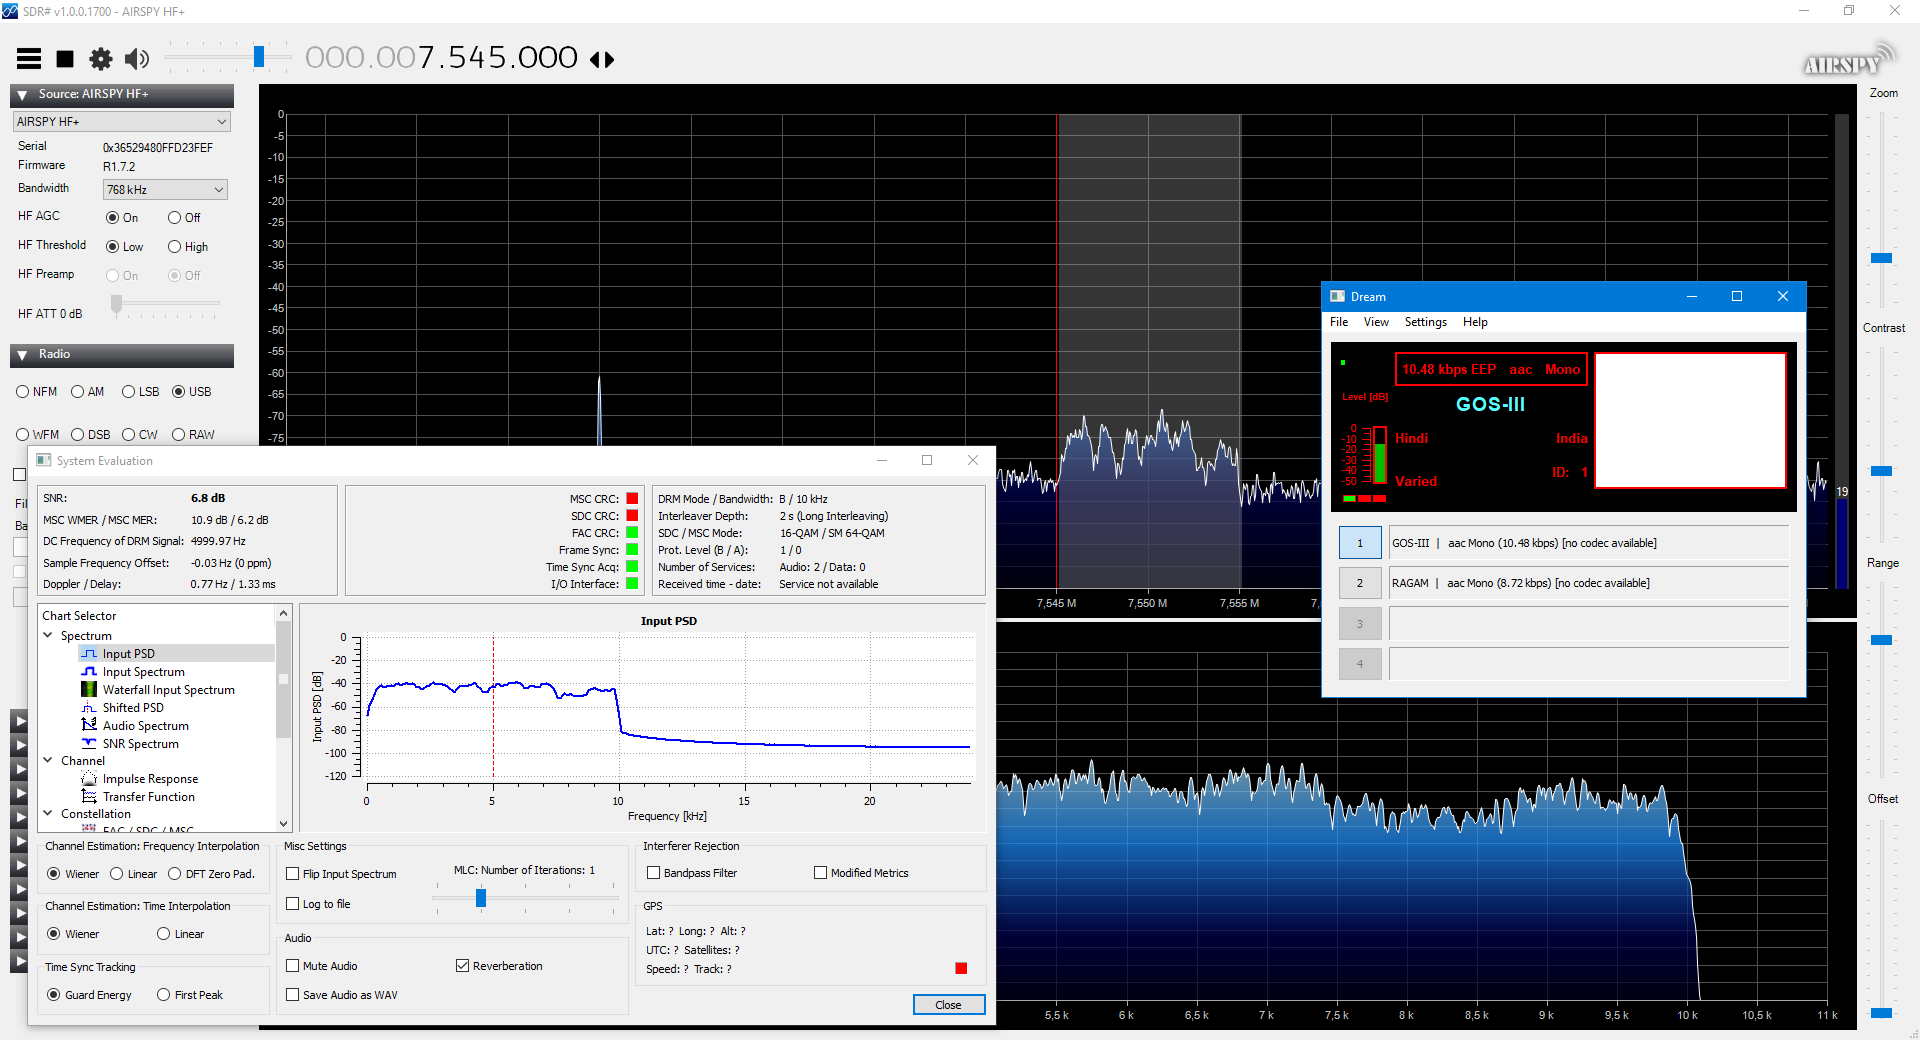Choose Linear frequency interpolation
1920x1040 pixels.
117,874
